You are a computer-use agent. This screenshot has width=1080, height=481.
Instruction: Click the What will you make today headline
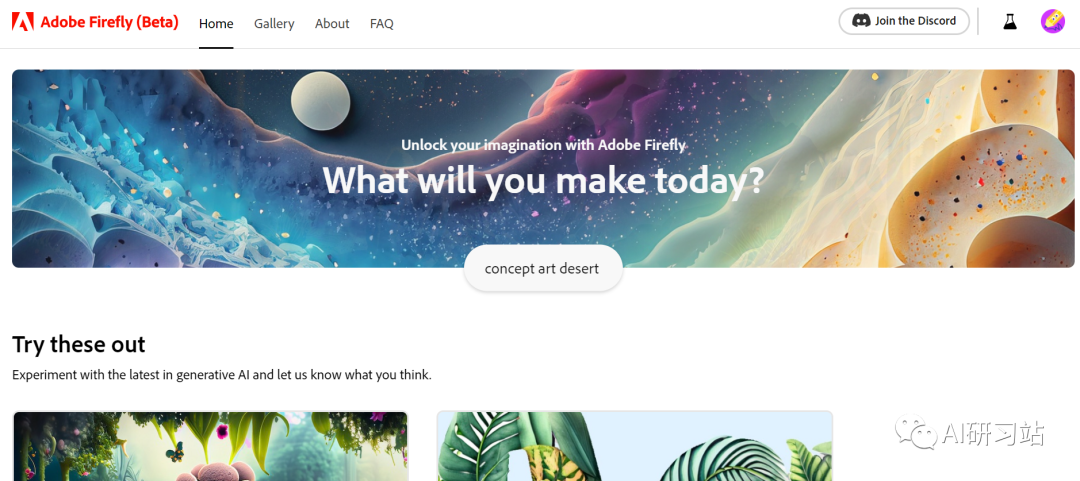(543, 181)
